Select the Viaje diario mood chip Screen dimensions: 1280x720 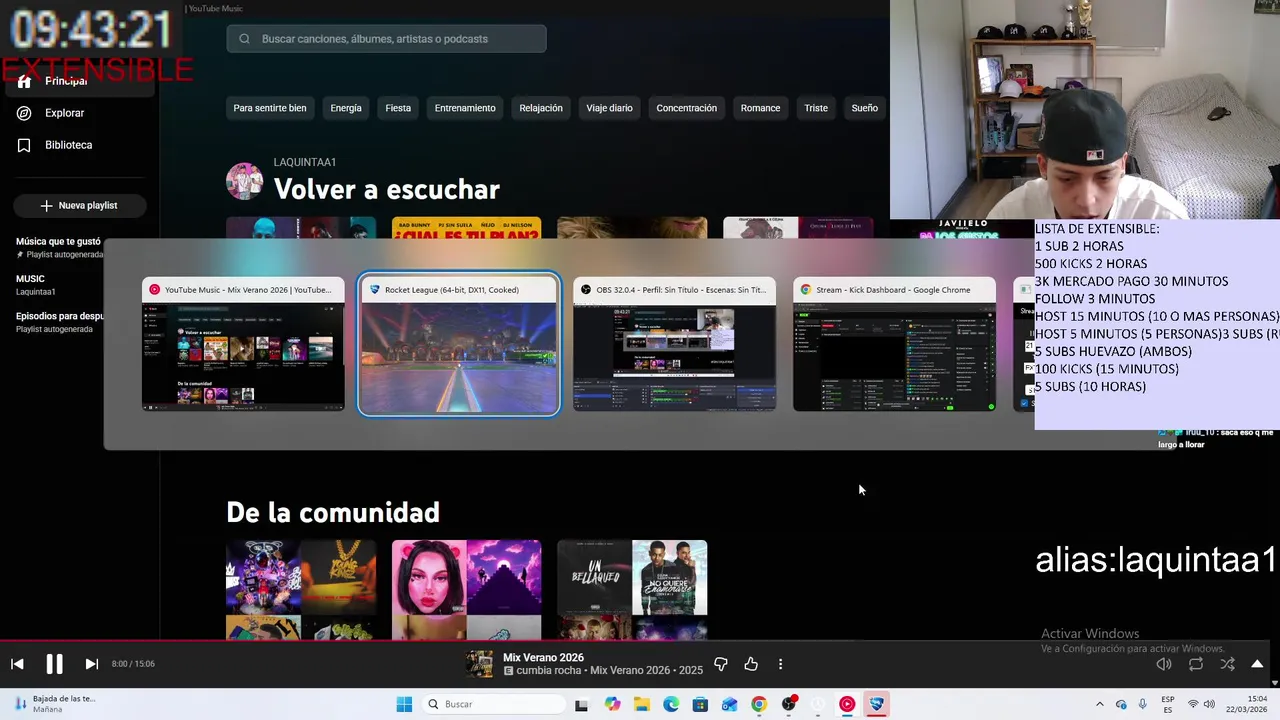(x=609, y=108)
